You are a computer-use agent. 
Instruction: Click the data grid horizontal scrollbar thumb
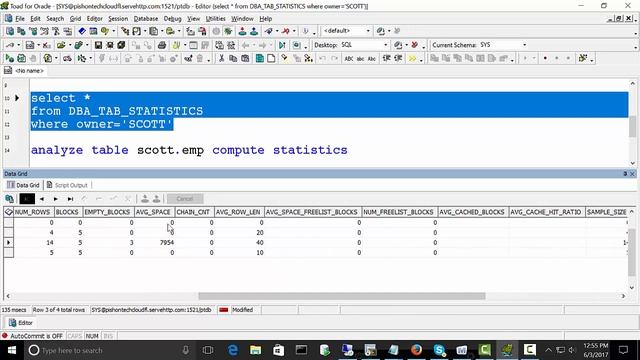tap(342, 296)
